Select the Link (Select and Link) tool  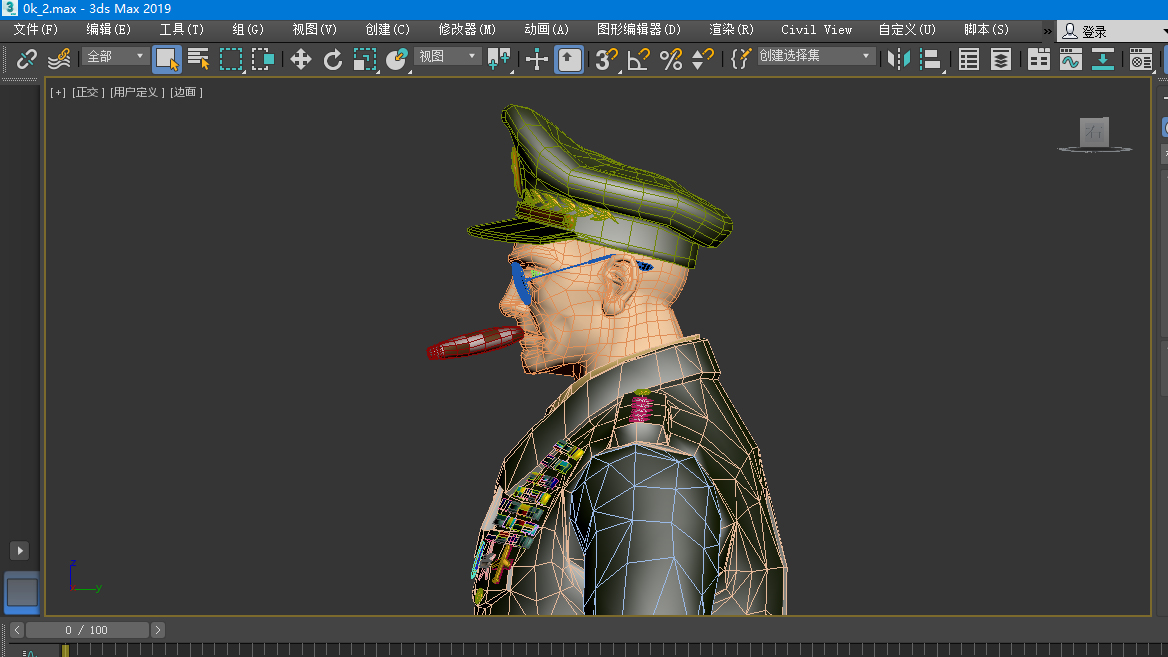[27, 59]
